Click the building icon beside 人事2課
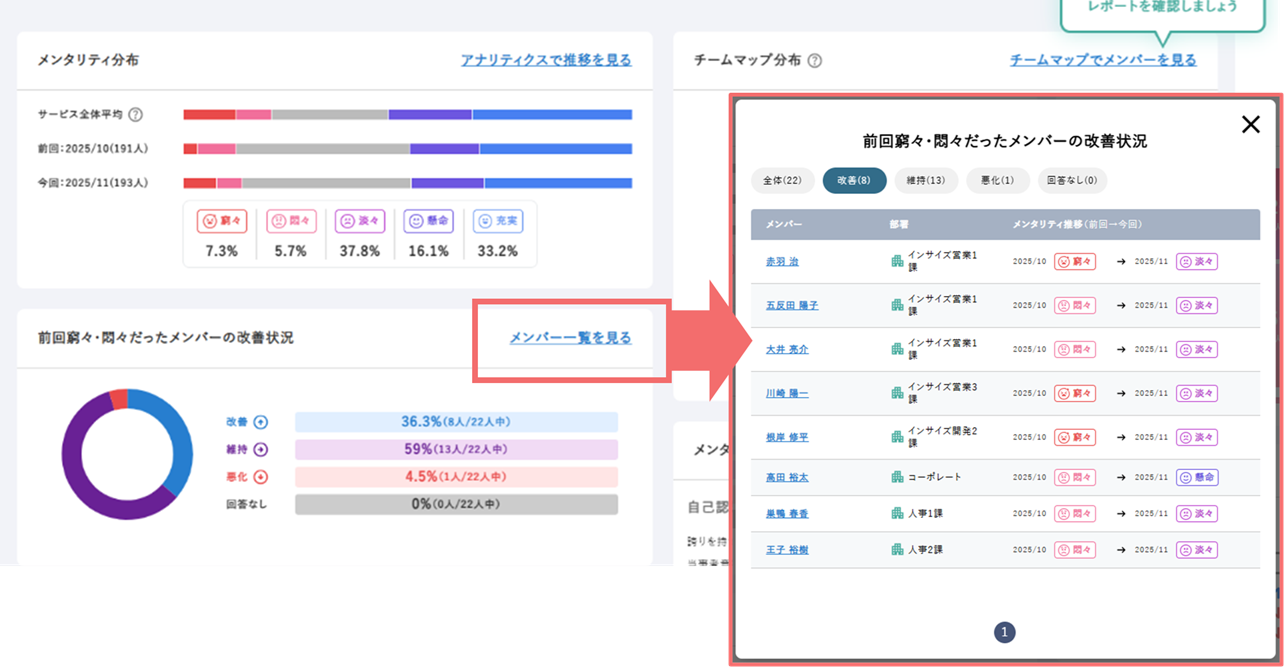 (x=897, y=549)
